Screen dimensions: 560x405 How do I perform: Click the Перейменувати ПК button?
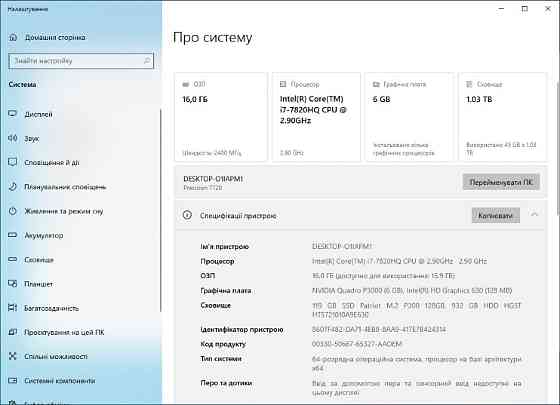501,182
